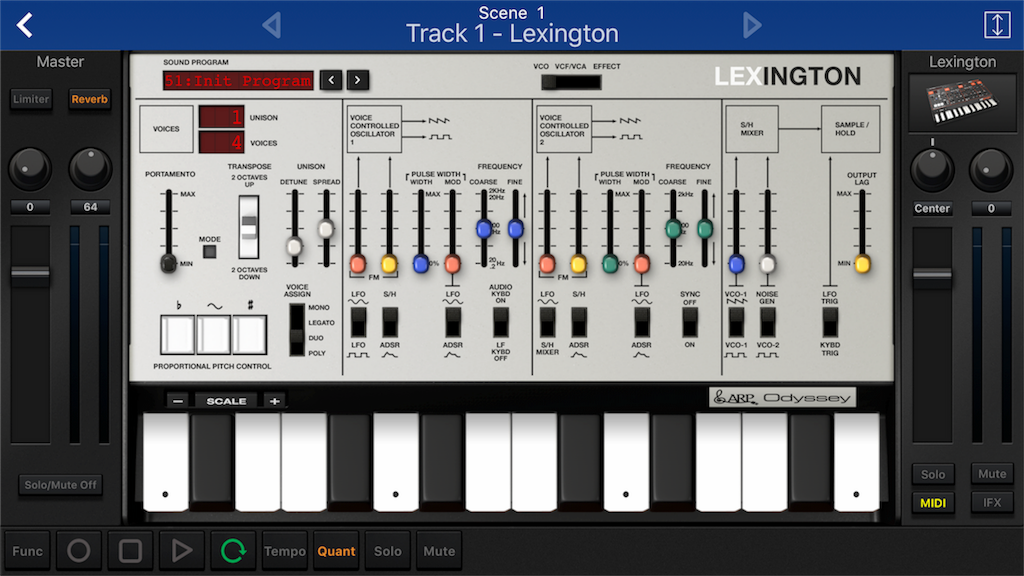This screenshot has height=576, width=1024.
Task: Click the Unison voice count display
Action: [221, 117]
